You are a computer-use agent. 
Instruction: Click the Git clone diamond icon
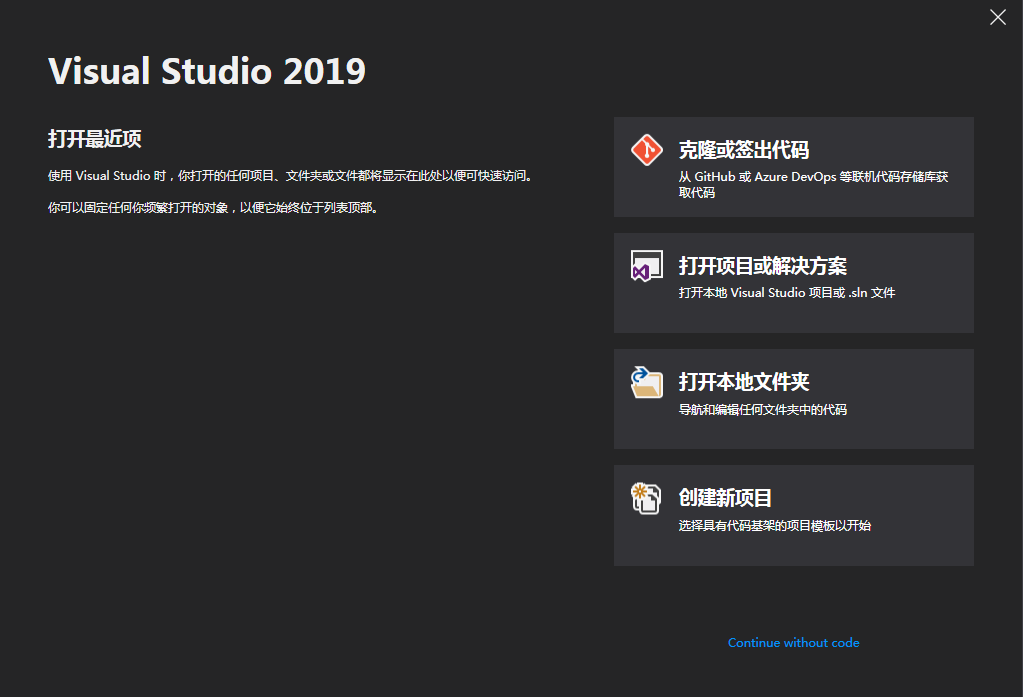[647, 150]
